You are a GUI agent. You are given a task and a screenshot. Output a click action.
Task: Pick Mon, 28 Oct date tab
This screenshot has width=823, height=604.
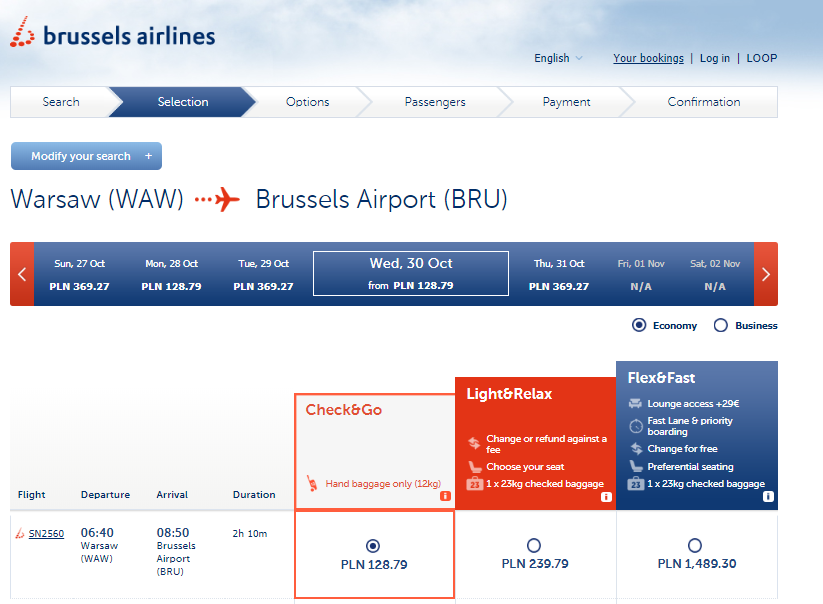coord(172,274)
